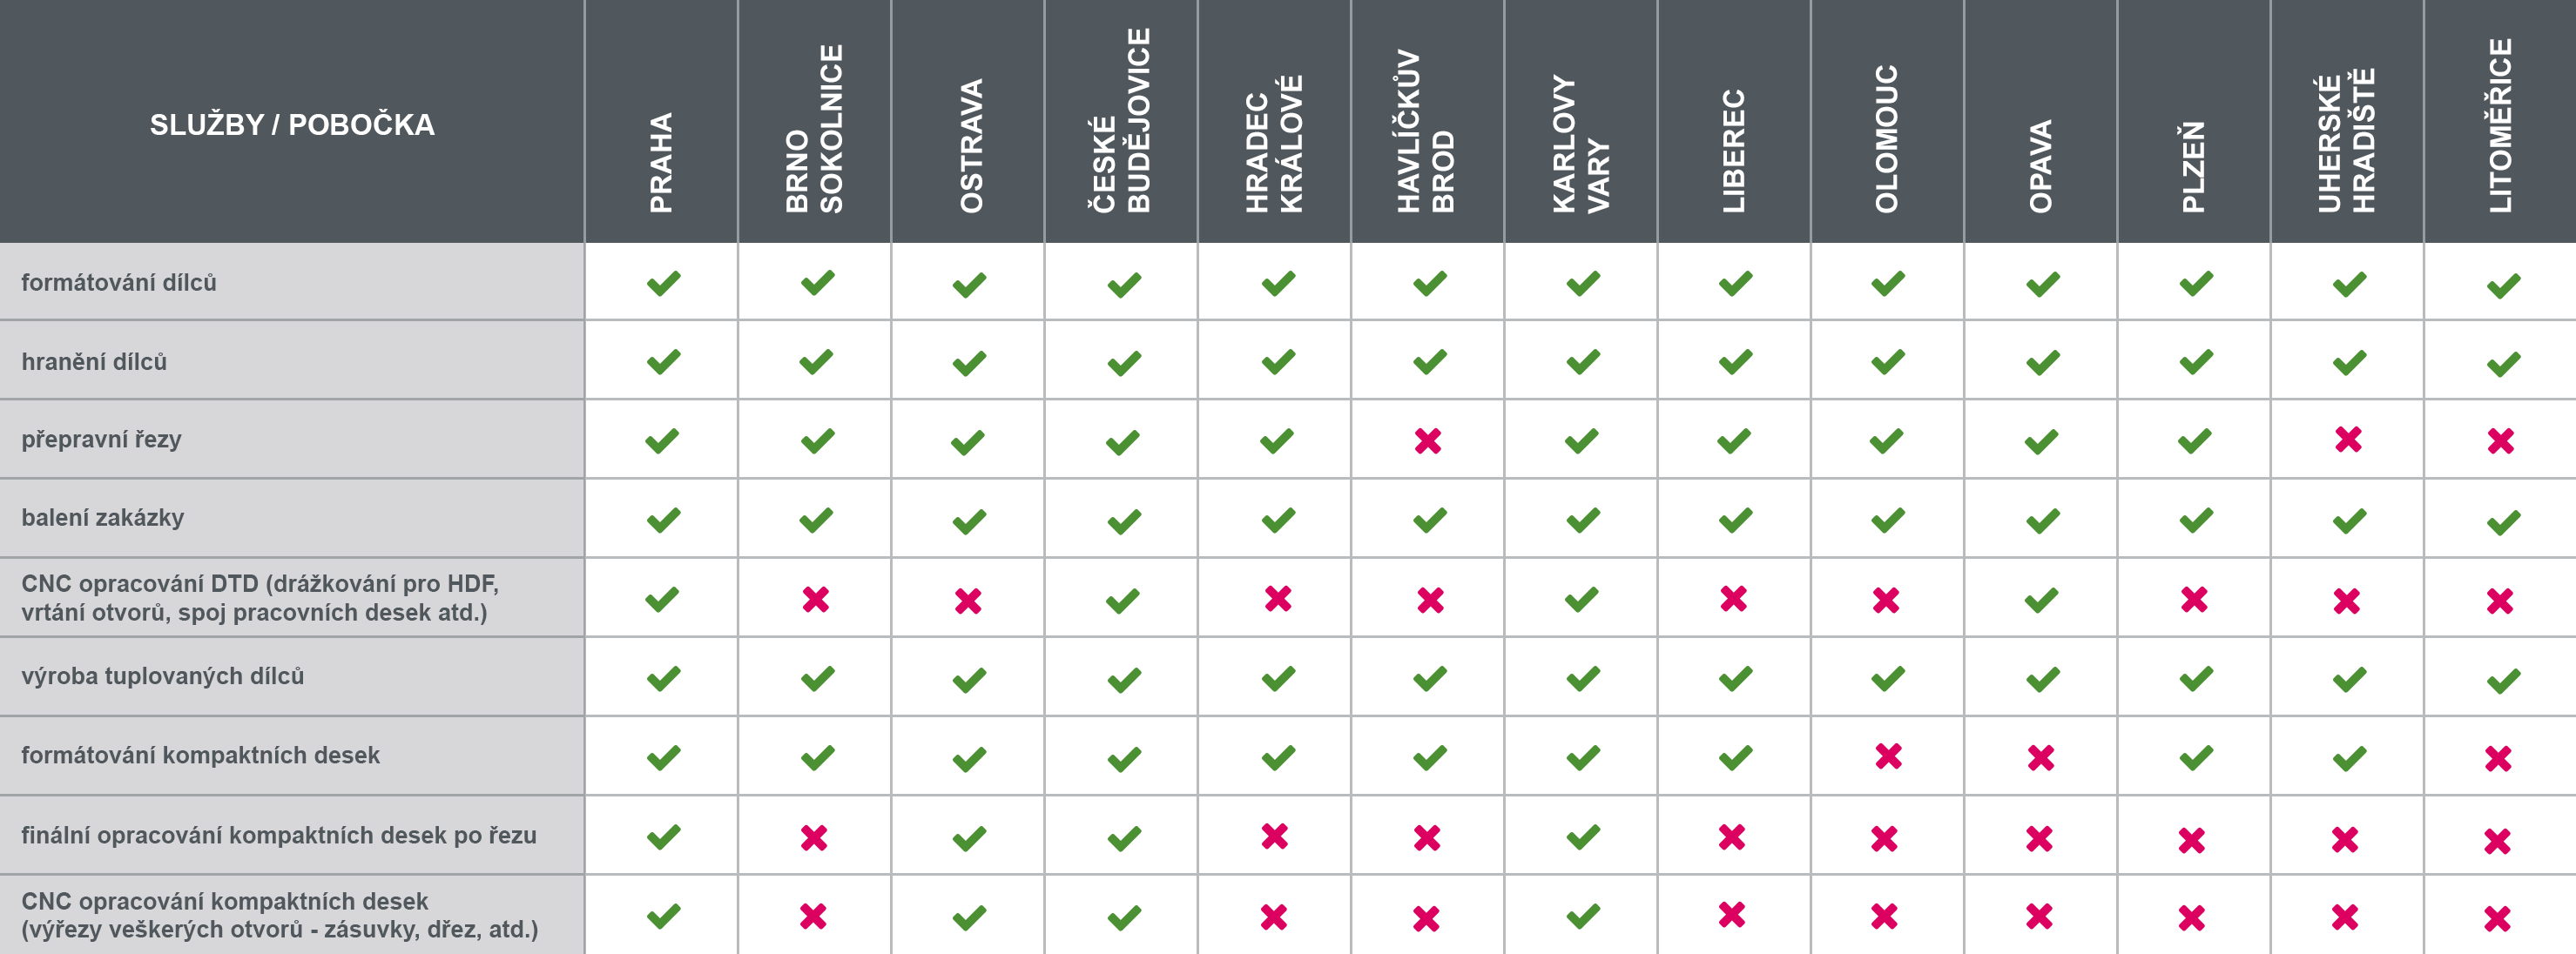
Task: Click red cross for Olomouc formátování kompaktních desek
Action: coord(1888,756)
